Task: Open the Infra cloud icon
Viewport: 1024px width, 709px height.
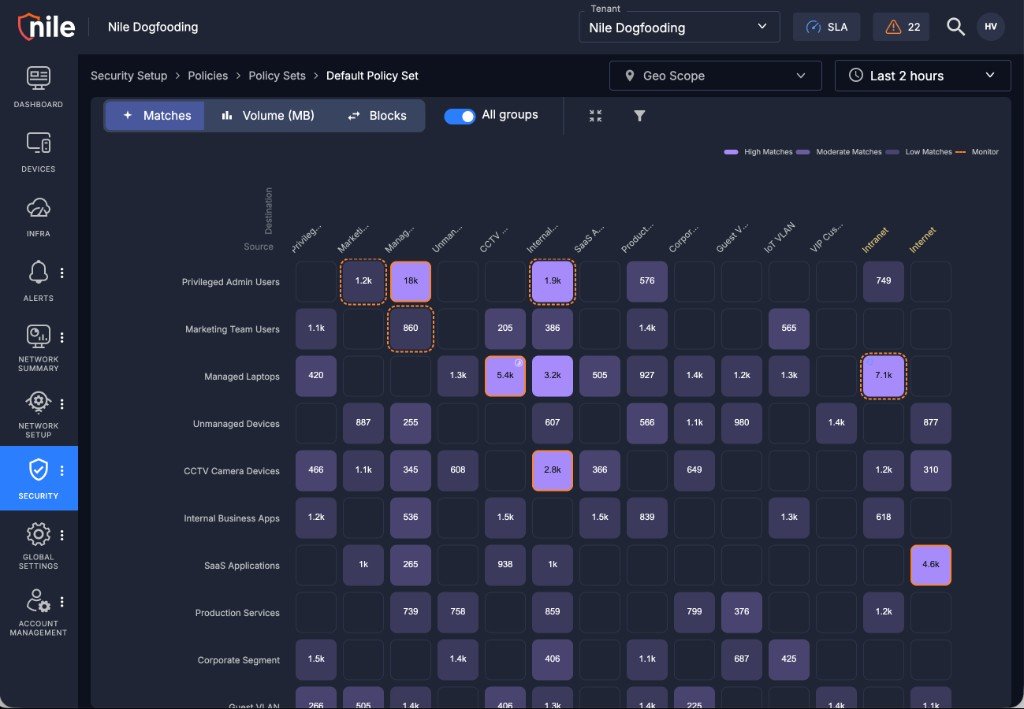Action: (x=38, y=208)
